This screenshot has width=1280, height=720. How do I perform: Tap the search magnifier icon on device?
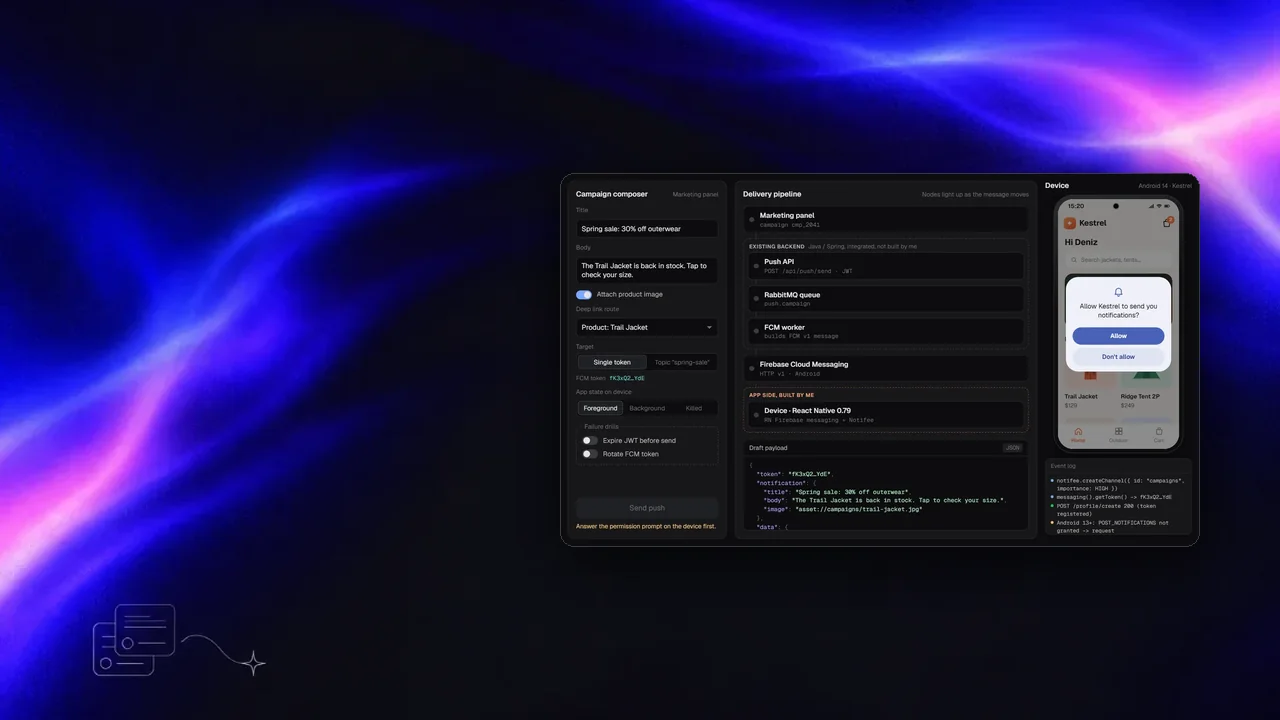(1074, 259)
